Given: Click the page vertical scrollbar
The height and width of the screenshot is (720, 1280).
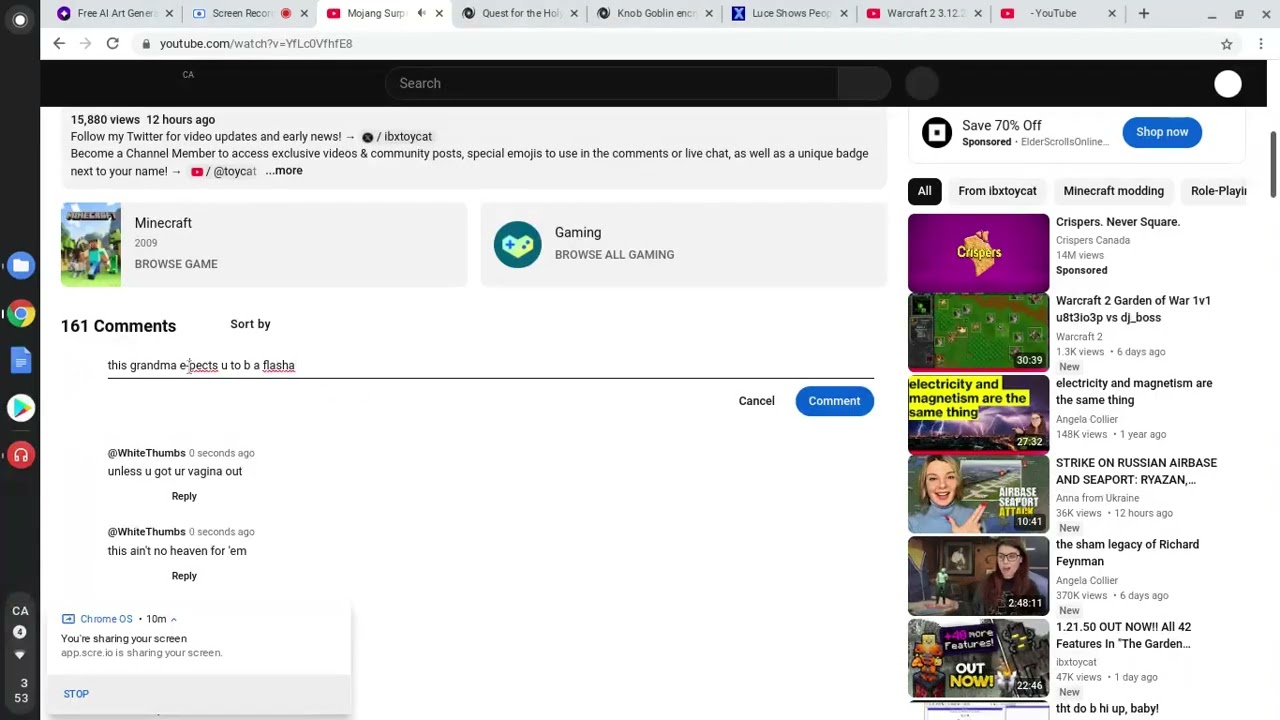Looking at the screenshot, I should click(1273, 165).
